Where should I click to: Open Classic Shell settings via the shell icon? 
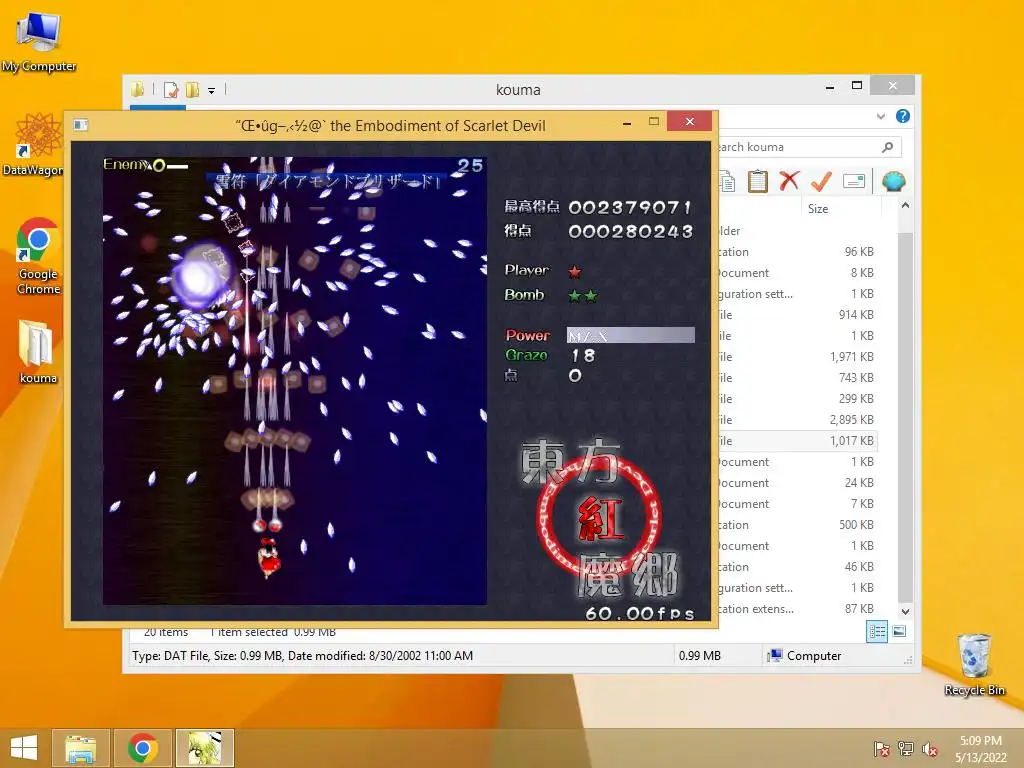[893, 181]
